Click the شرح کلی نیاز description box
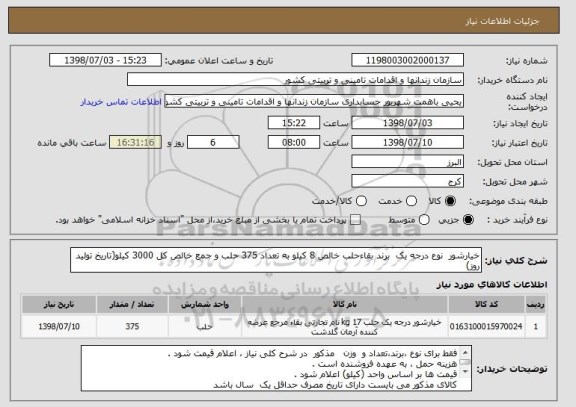 [x=276, y=260]
